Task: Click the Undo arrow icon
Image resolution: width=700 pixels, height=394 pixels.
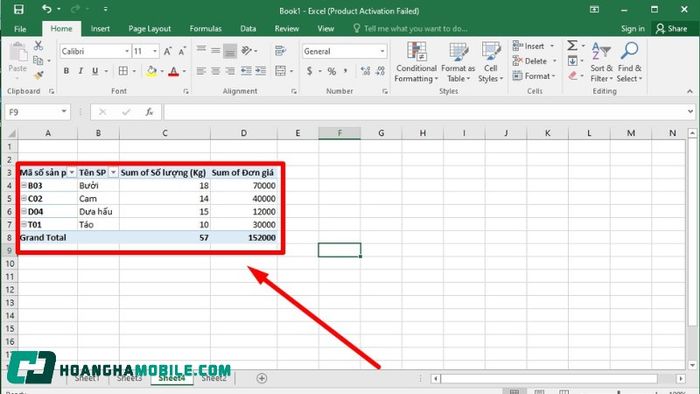Action: [x=46, y=9]
